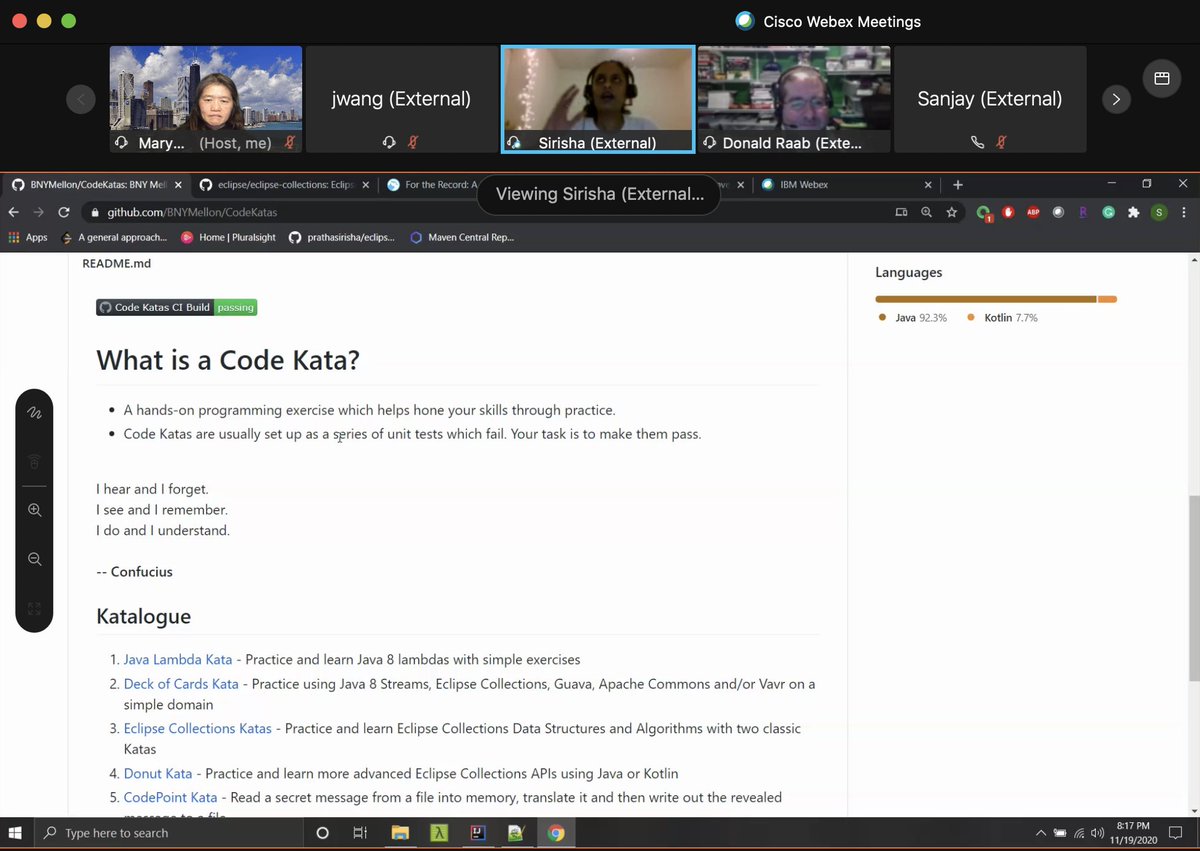Image resolution: width=1200 pixels, height=851 pixels.
Task: Open Task View in taskbar
Action: pyautogui.click(x=360, y=832)
